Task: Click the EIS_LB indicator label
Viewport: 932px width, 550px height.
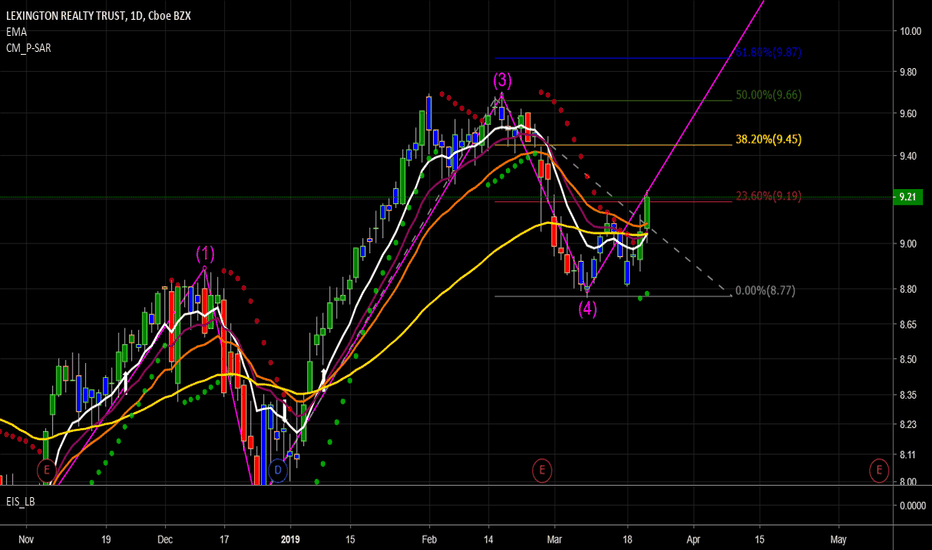Action: pyautogui.click(x=21, y=502)
